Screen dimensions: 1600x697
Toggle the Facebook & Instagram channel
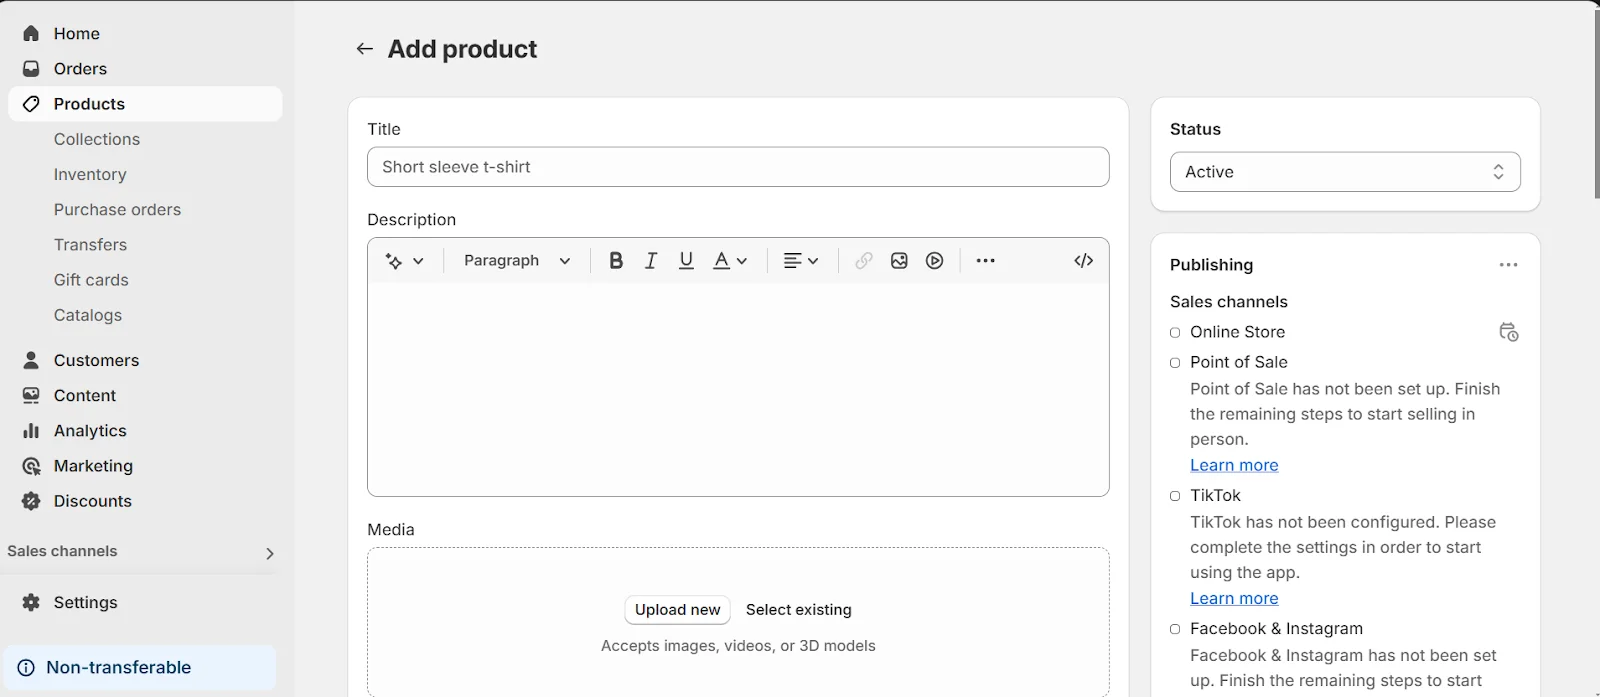click(x=1175, y=629)
